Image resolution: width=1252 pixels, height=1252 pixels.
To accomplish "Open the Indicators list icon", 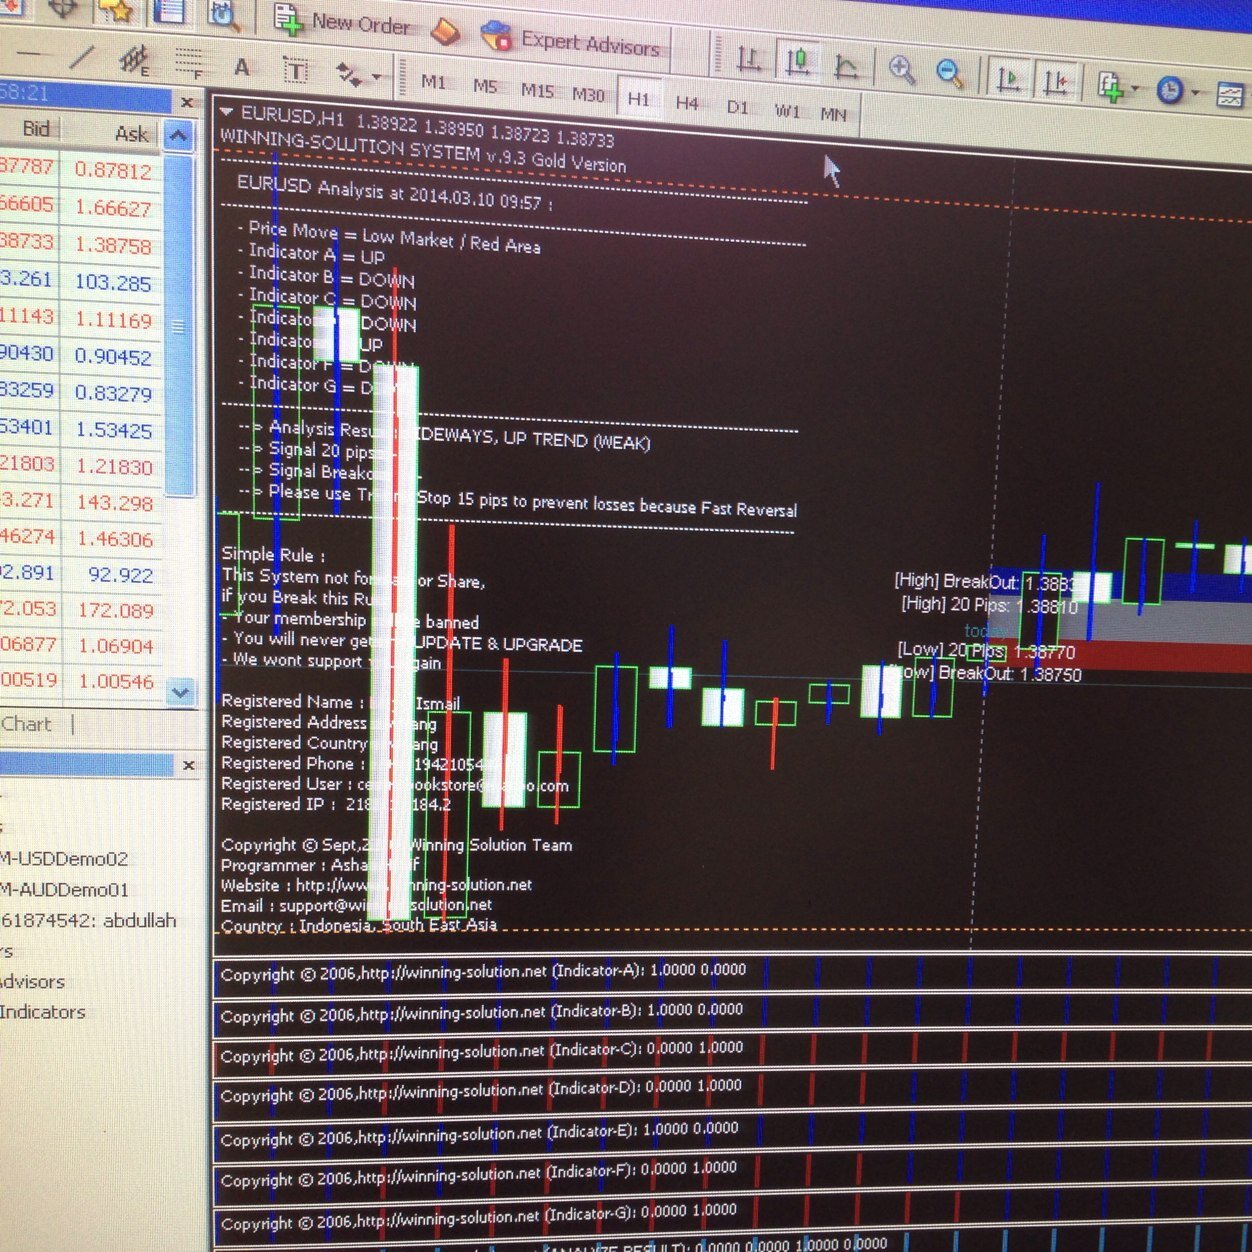I will [x=1110, y=86].
